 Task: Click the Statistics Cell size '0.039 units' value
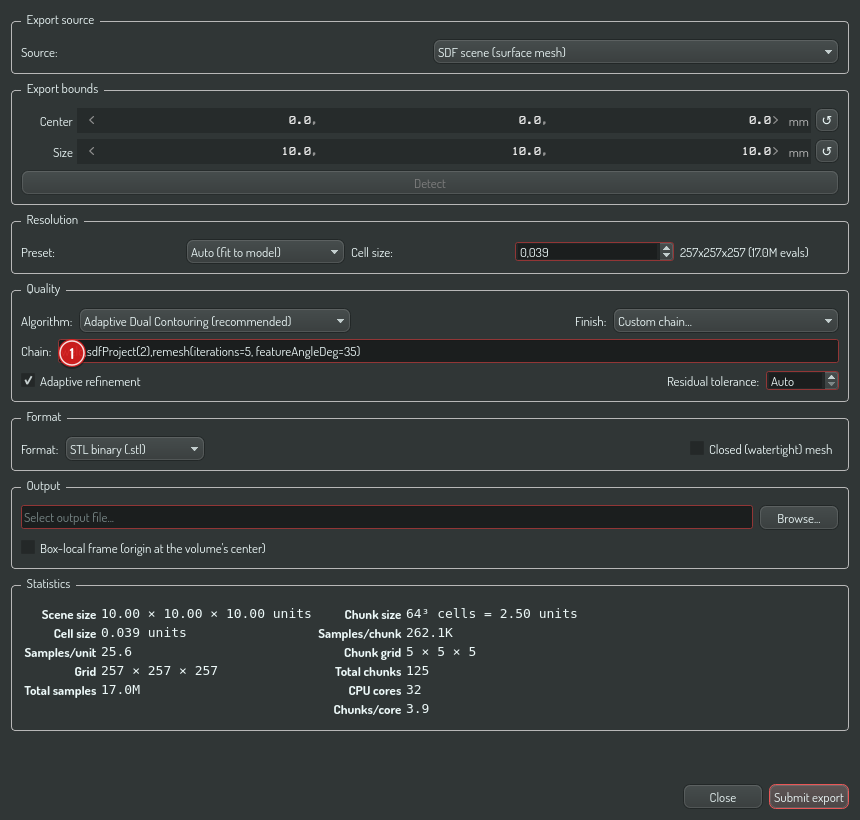pyautogui.click(x=144, y=633)
